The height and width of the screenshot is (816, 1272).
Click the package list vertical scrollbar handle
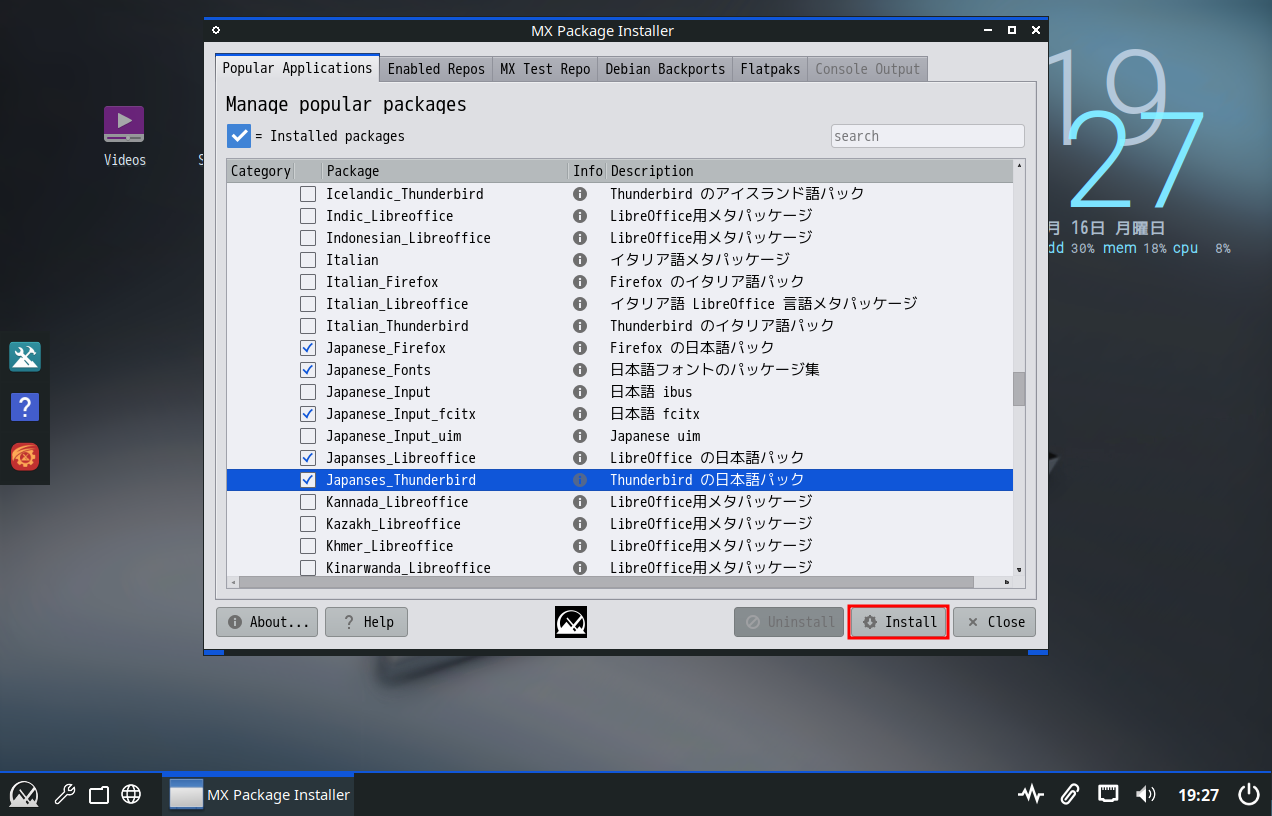coord(1019,389)
